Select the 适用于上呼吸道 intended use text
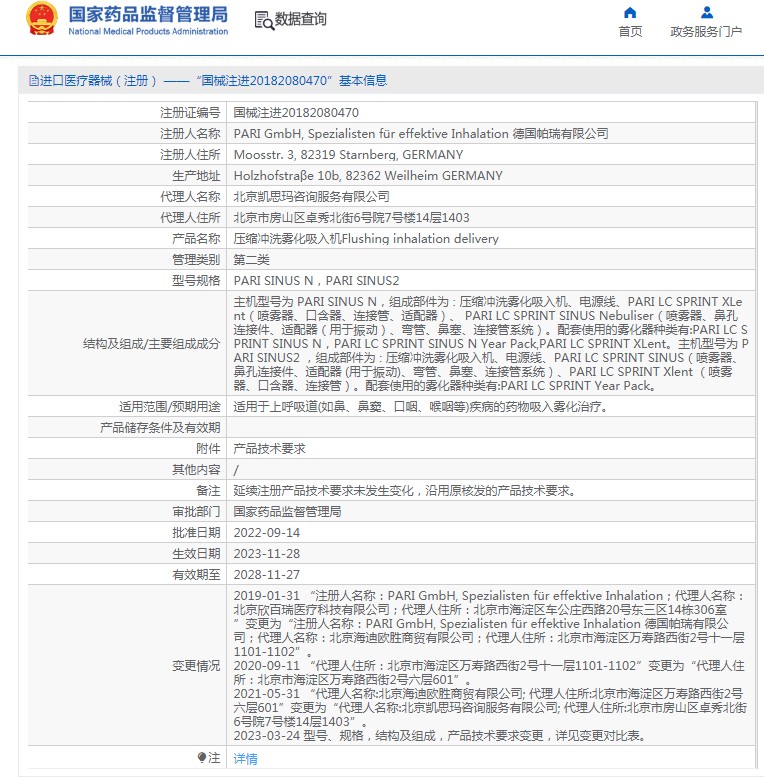Screen dimensions: 764x777 [421, 407]
